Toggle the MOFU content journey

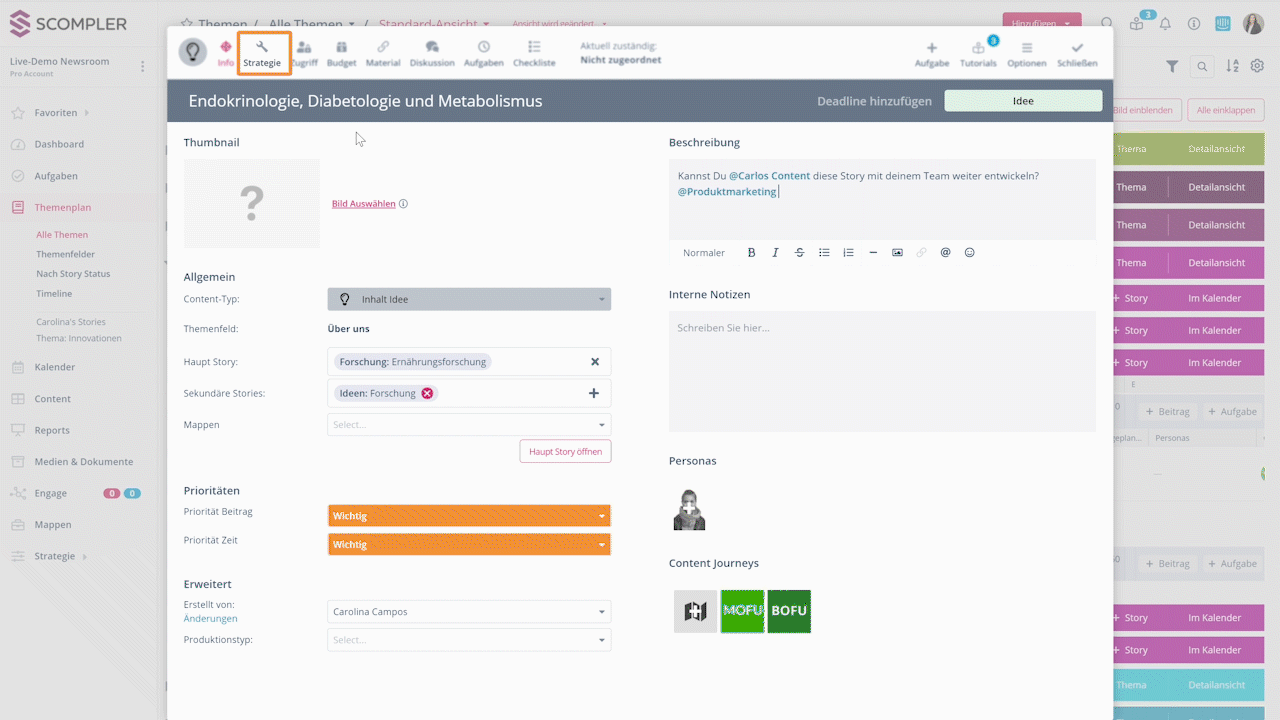coord(742,611)
